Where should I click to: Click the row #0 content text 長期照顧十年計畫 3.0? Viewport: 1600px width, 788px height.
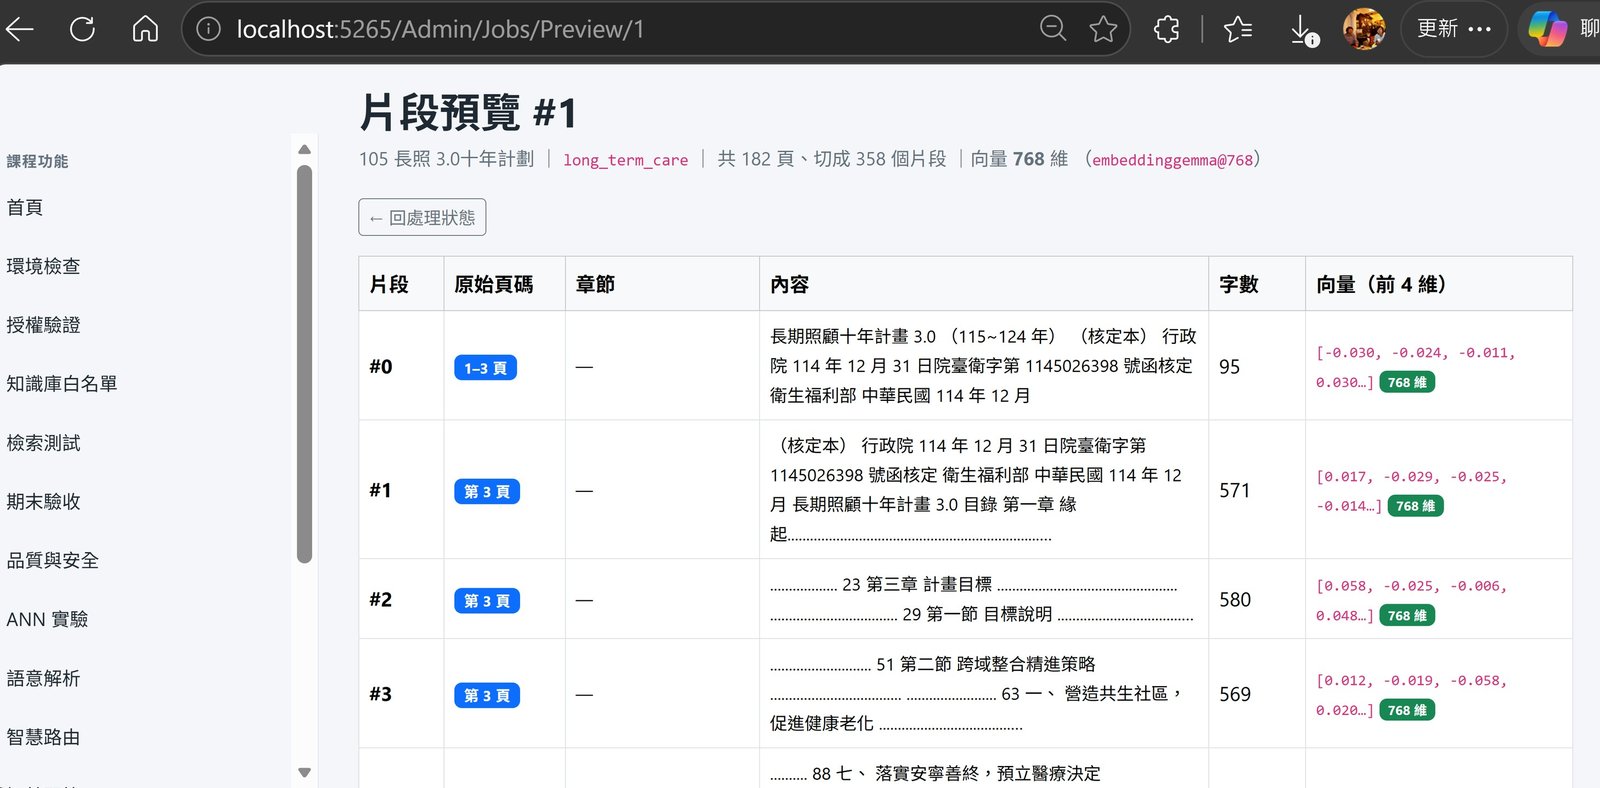pos(853,337)
